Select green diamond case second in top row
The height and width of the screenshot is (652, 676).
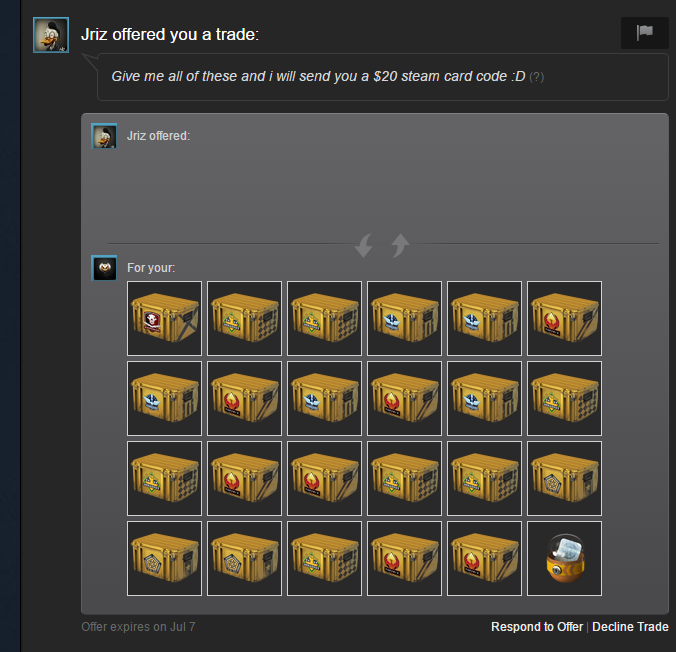tap(244, 318)
